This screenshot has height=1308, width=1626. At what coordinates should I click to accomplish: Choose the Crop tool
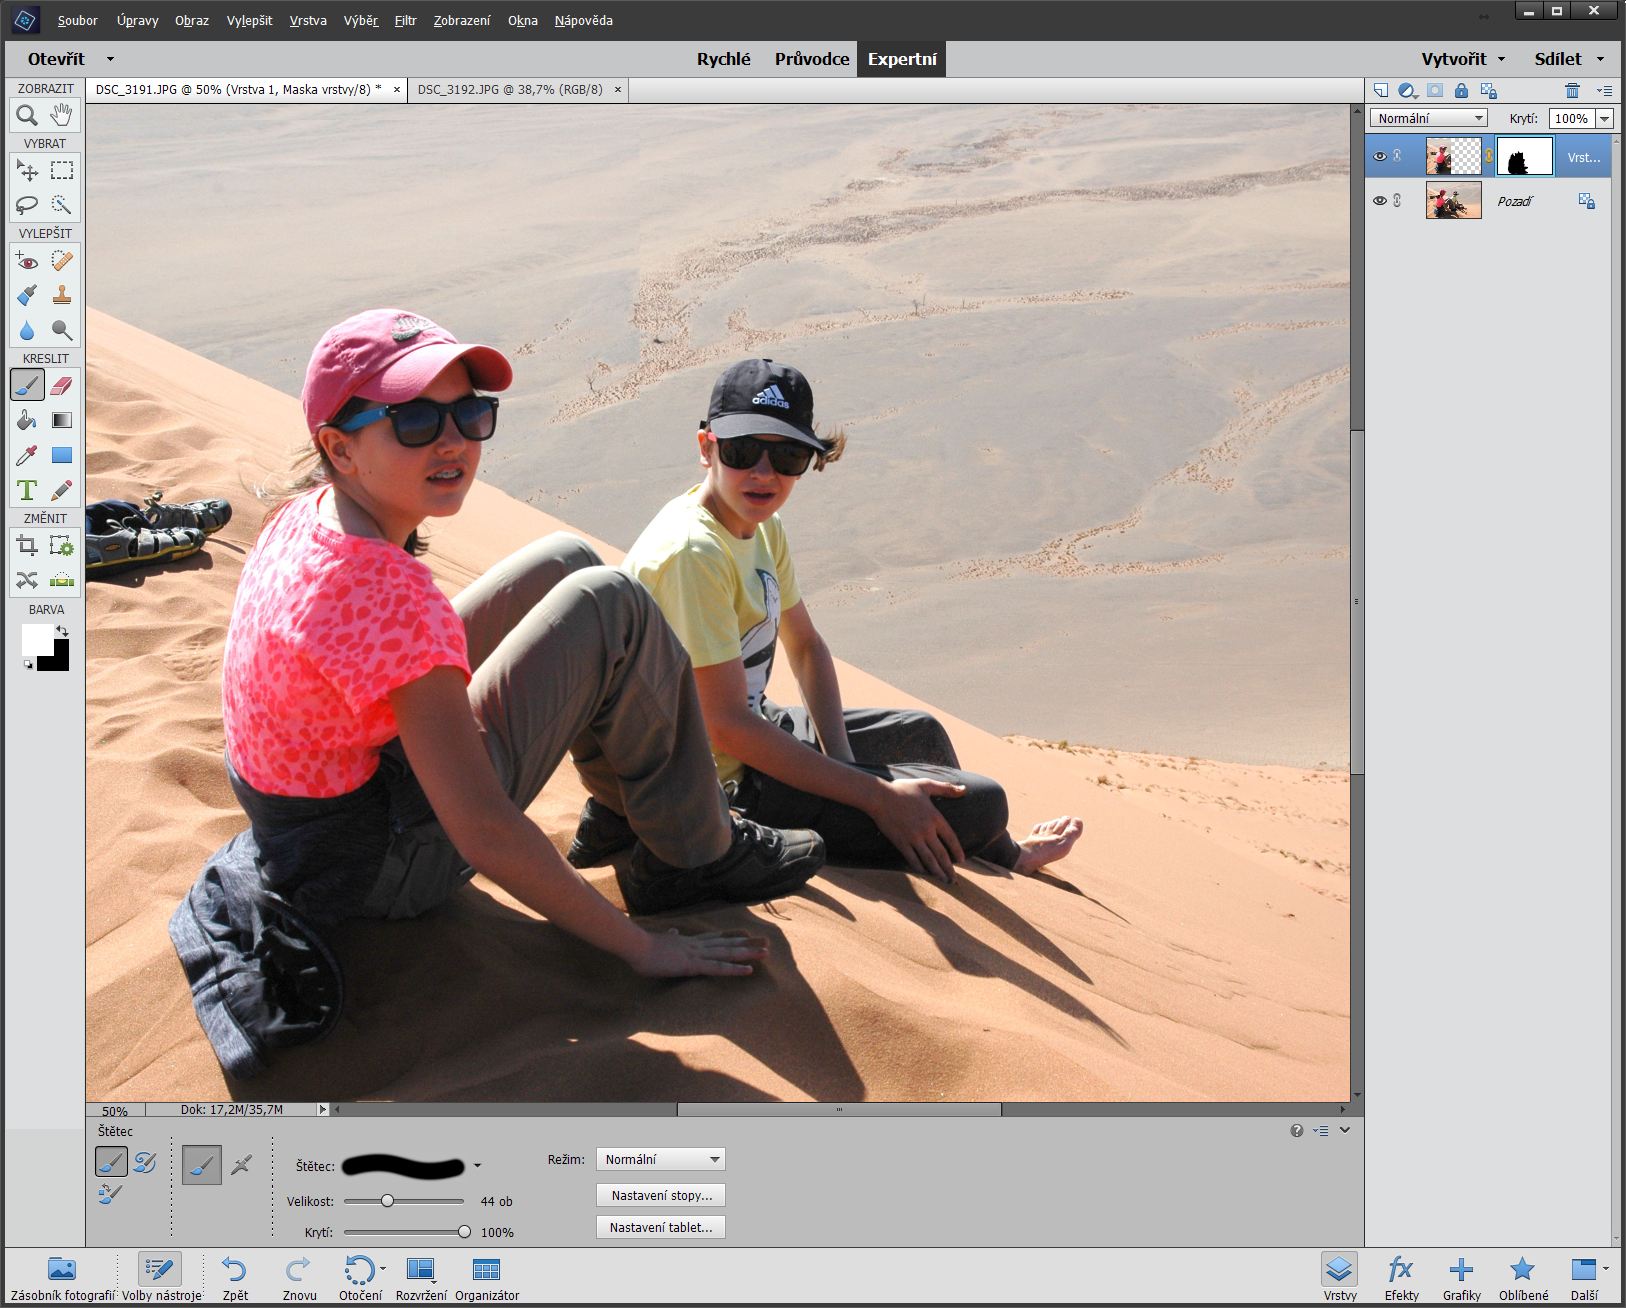click(x=27, y=545)
